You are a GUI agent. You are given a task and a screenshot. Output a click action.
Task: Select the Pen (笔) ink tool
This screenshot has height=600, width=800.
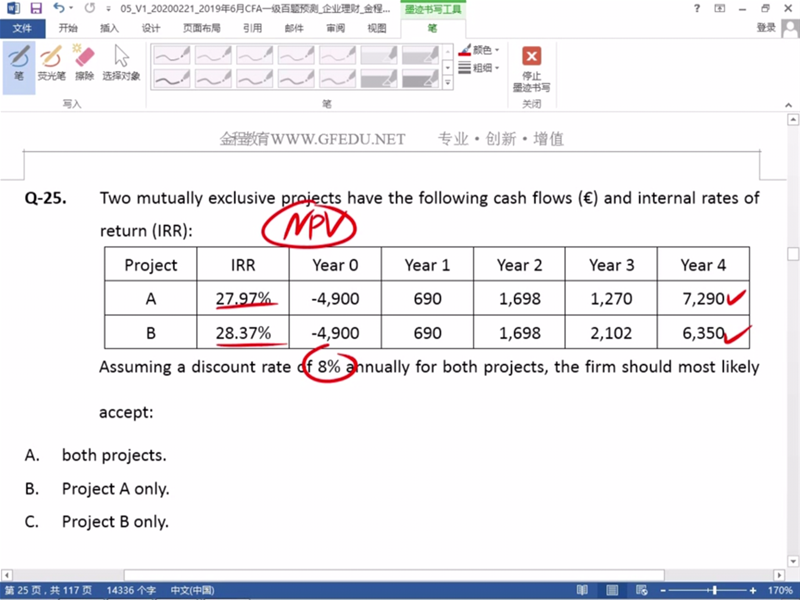tap(18, 62)
